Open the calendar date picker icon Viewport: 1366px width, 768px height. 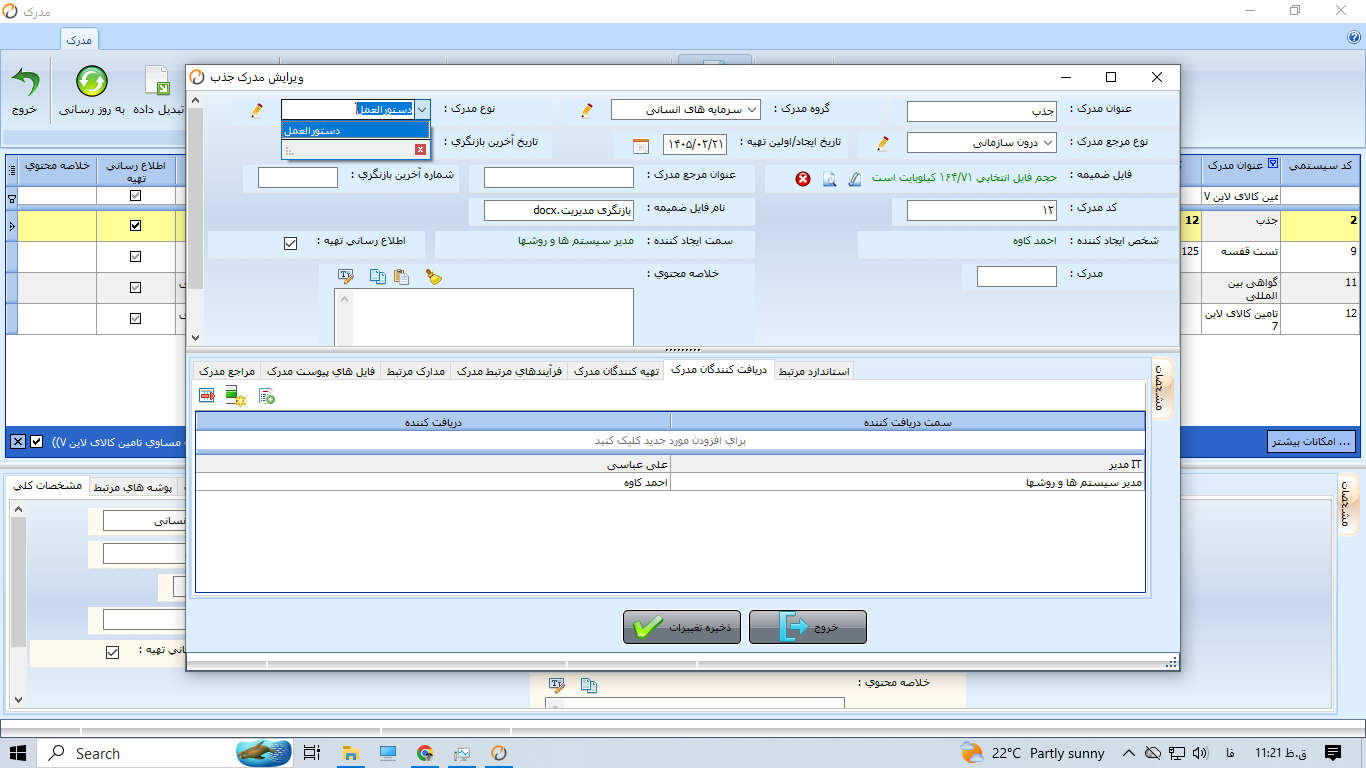(641, 145)
